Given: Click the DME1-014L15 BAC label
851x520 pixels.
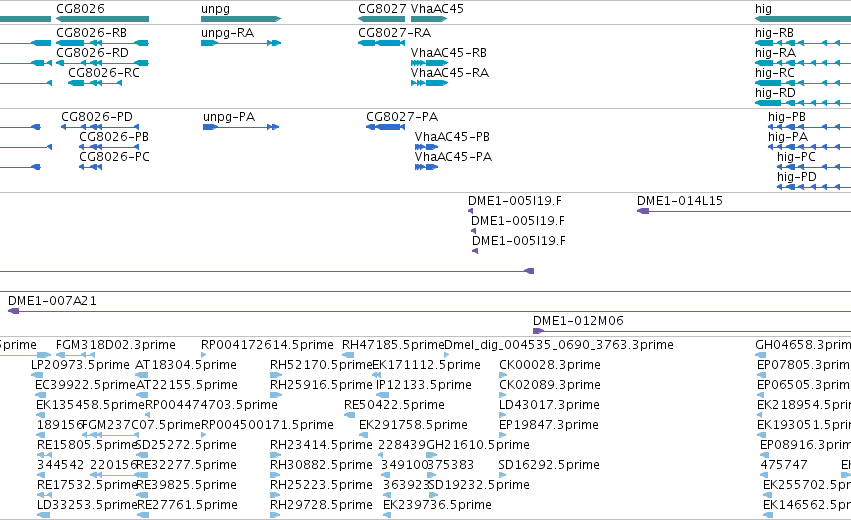Looking at the screenshot, I should click(x=679, y=201).
